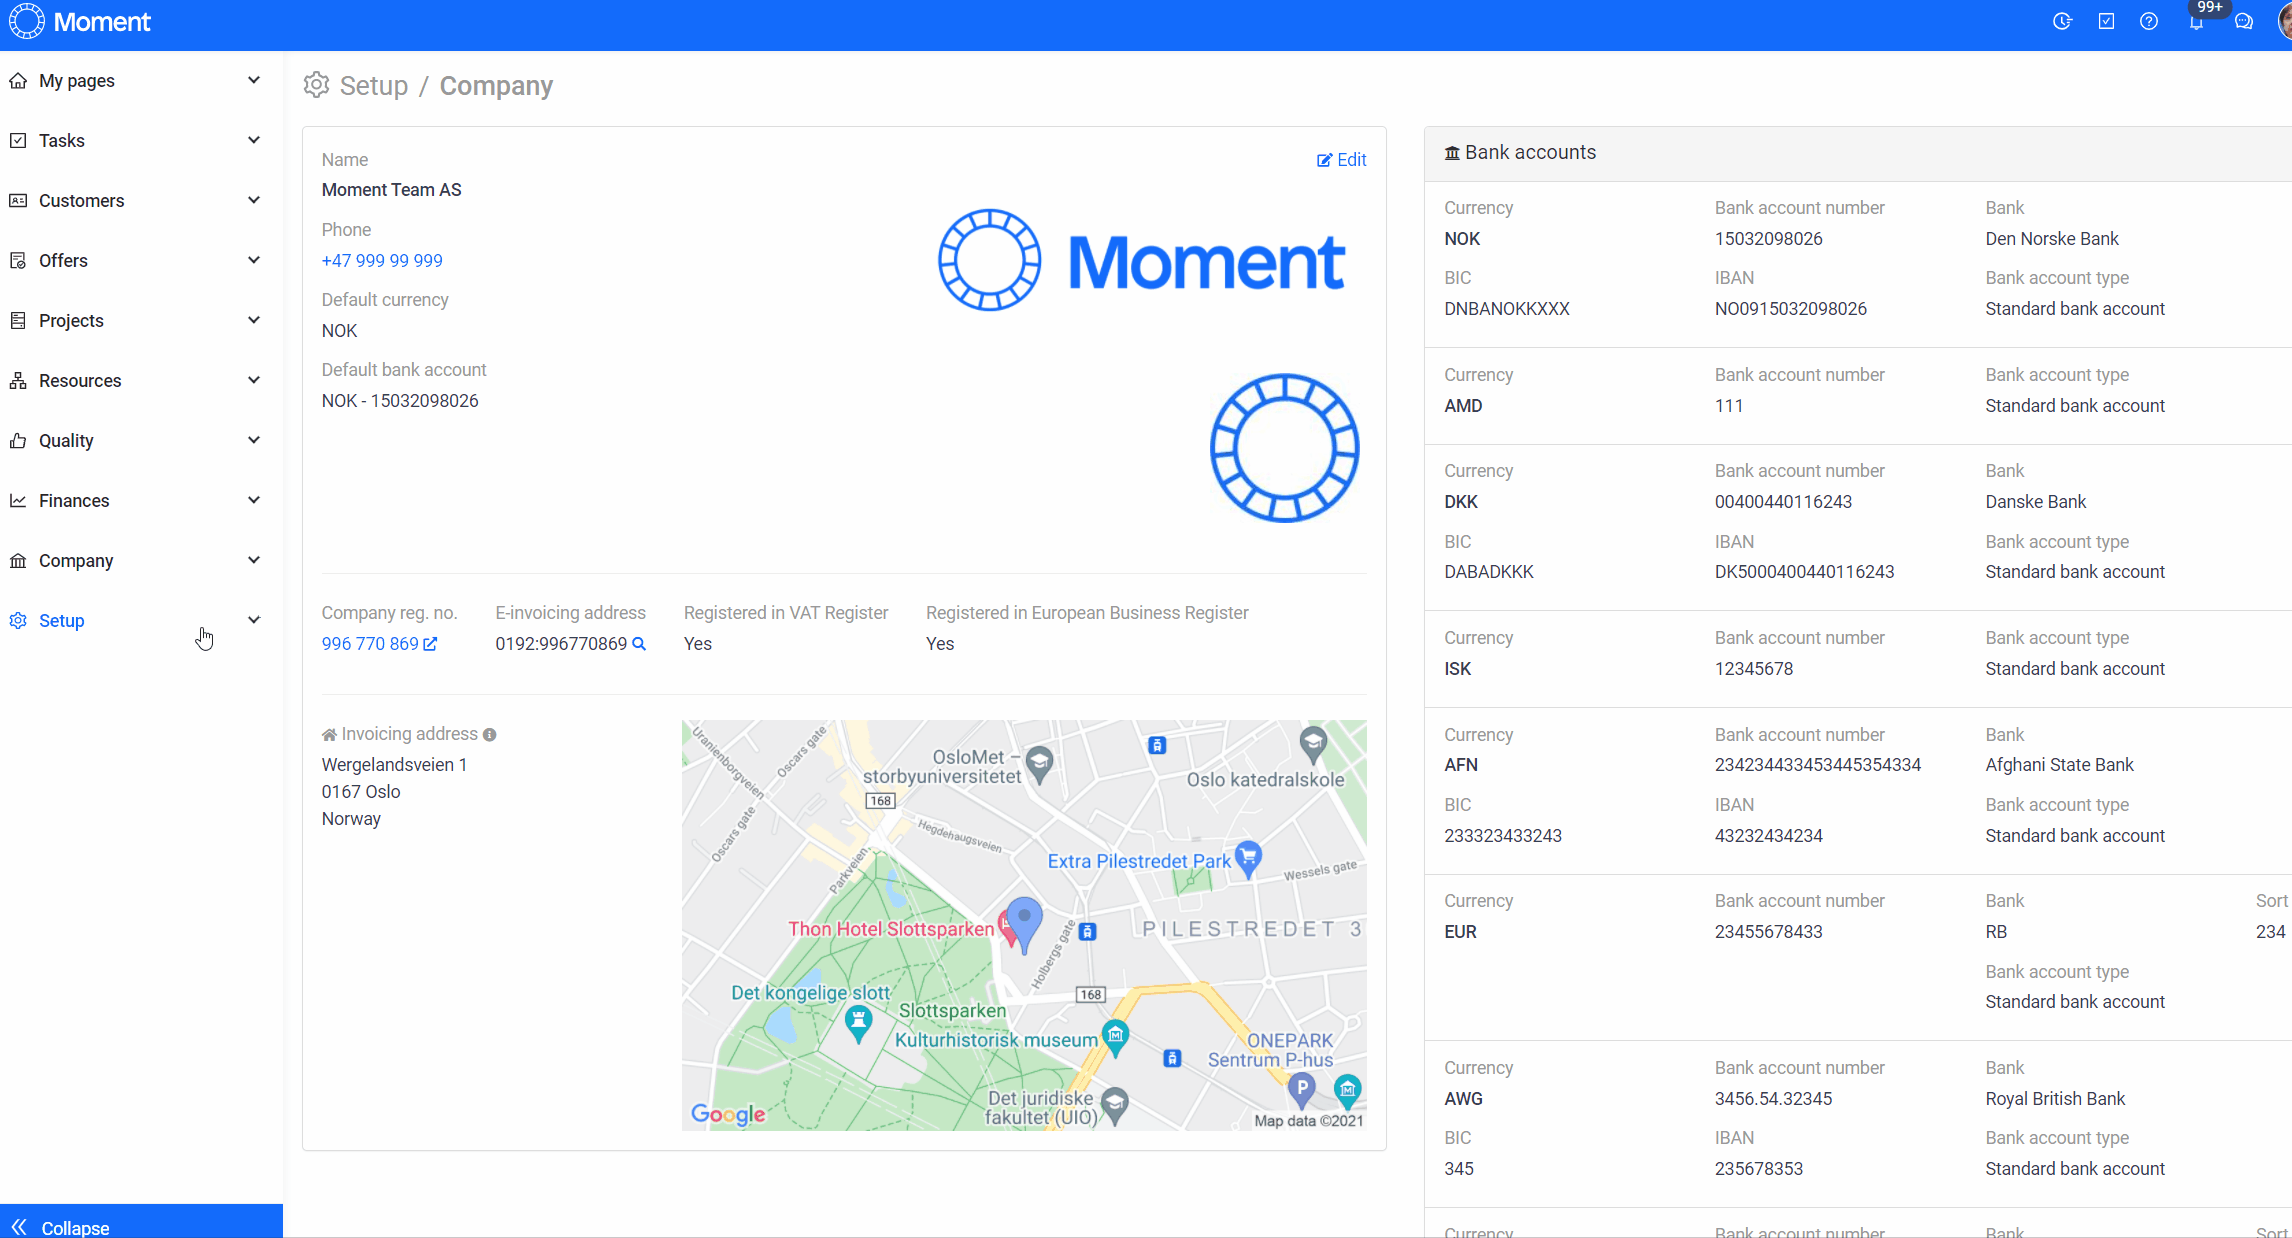The width and height of the screenshot is (2292, 1238).
Task: Open Finances menu item
Action: click(141, 501)
